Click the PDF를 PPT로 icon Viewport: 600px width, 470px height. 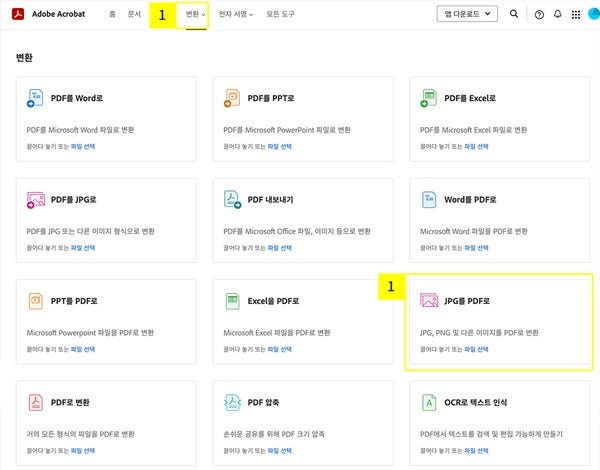click(232, 98)
